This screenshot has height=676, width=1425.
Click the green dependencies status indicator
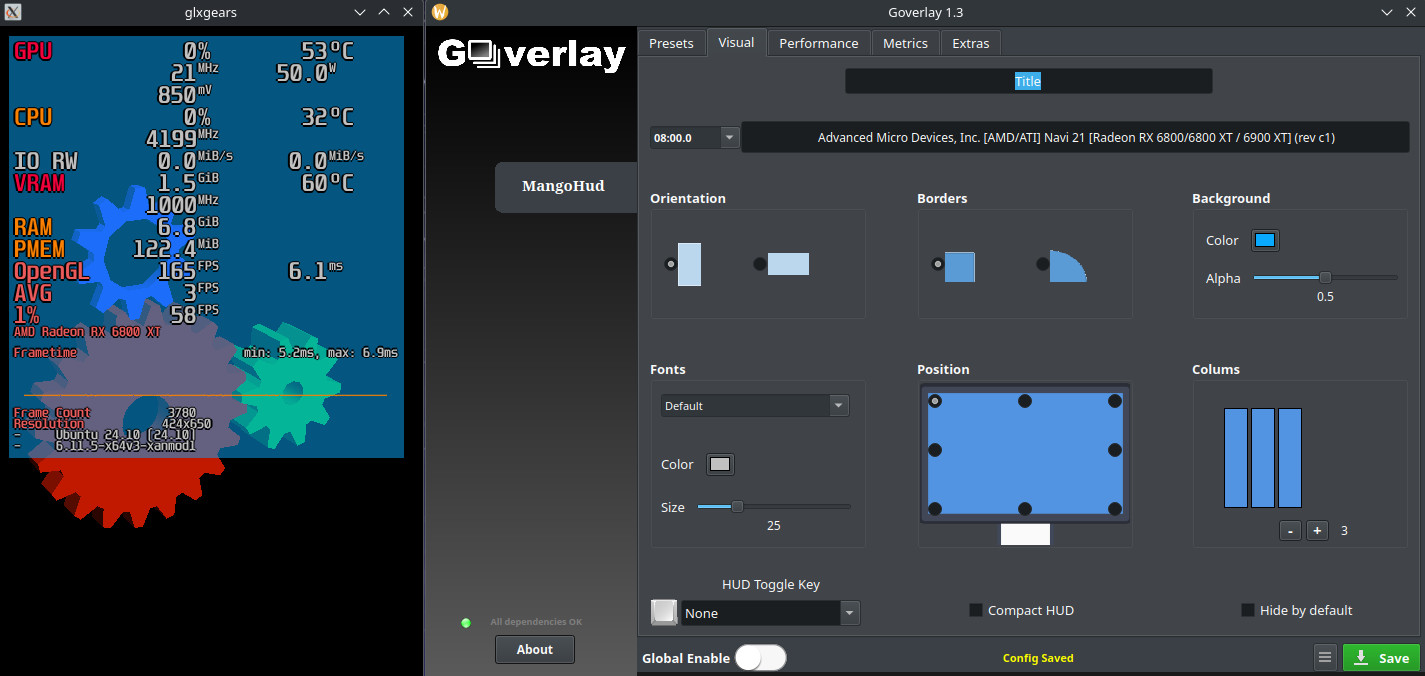(466, 623)
